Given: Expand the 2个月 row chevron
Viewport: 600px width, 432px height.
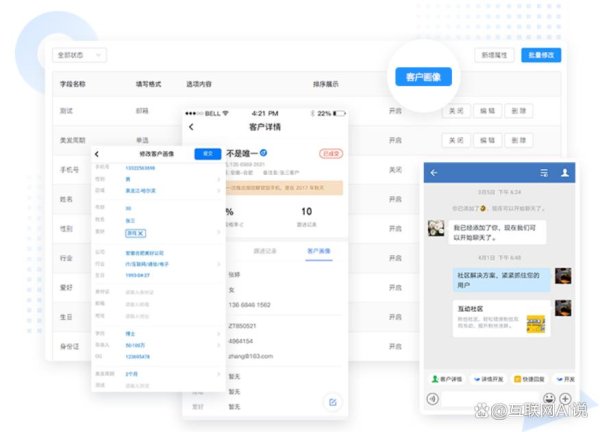Looking at the screenshot, I should tap(218, 373).
